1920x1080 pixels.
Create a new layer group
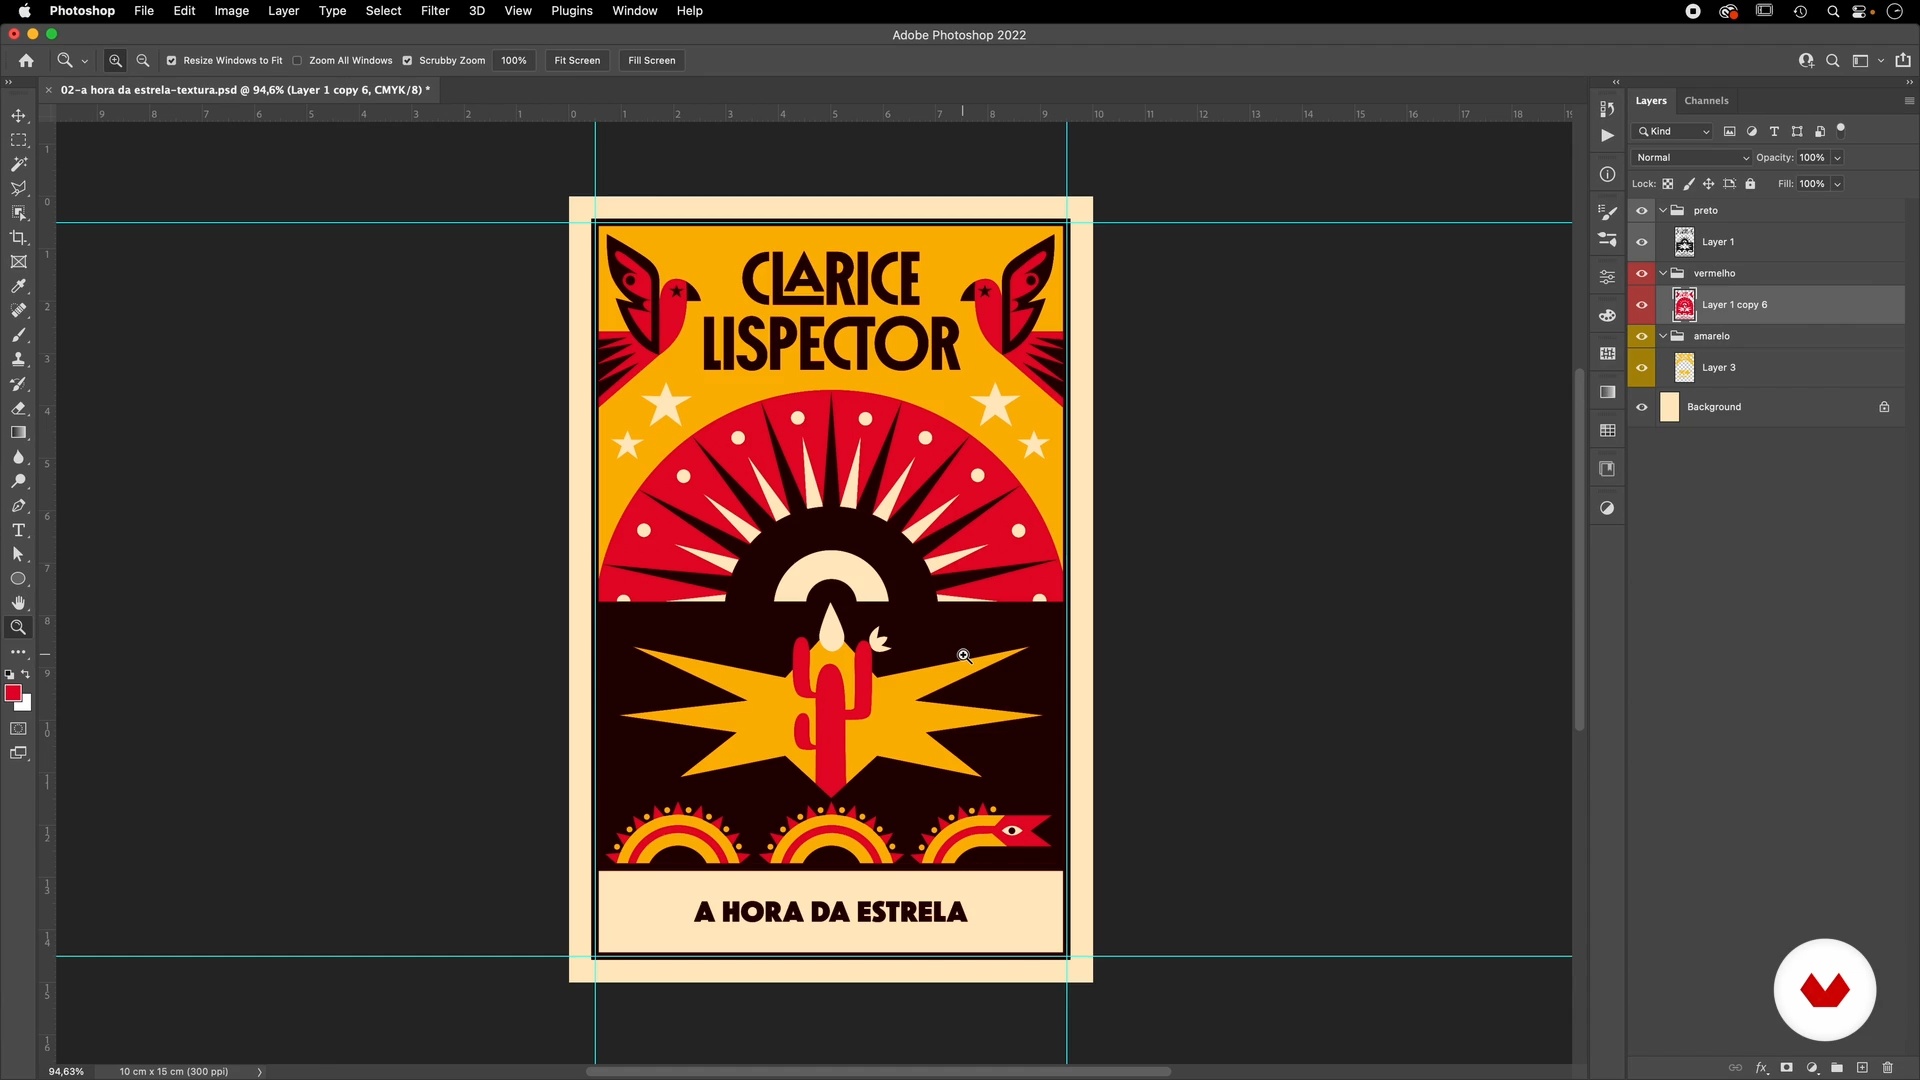coord(1837,1068)
